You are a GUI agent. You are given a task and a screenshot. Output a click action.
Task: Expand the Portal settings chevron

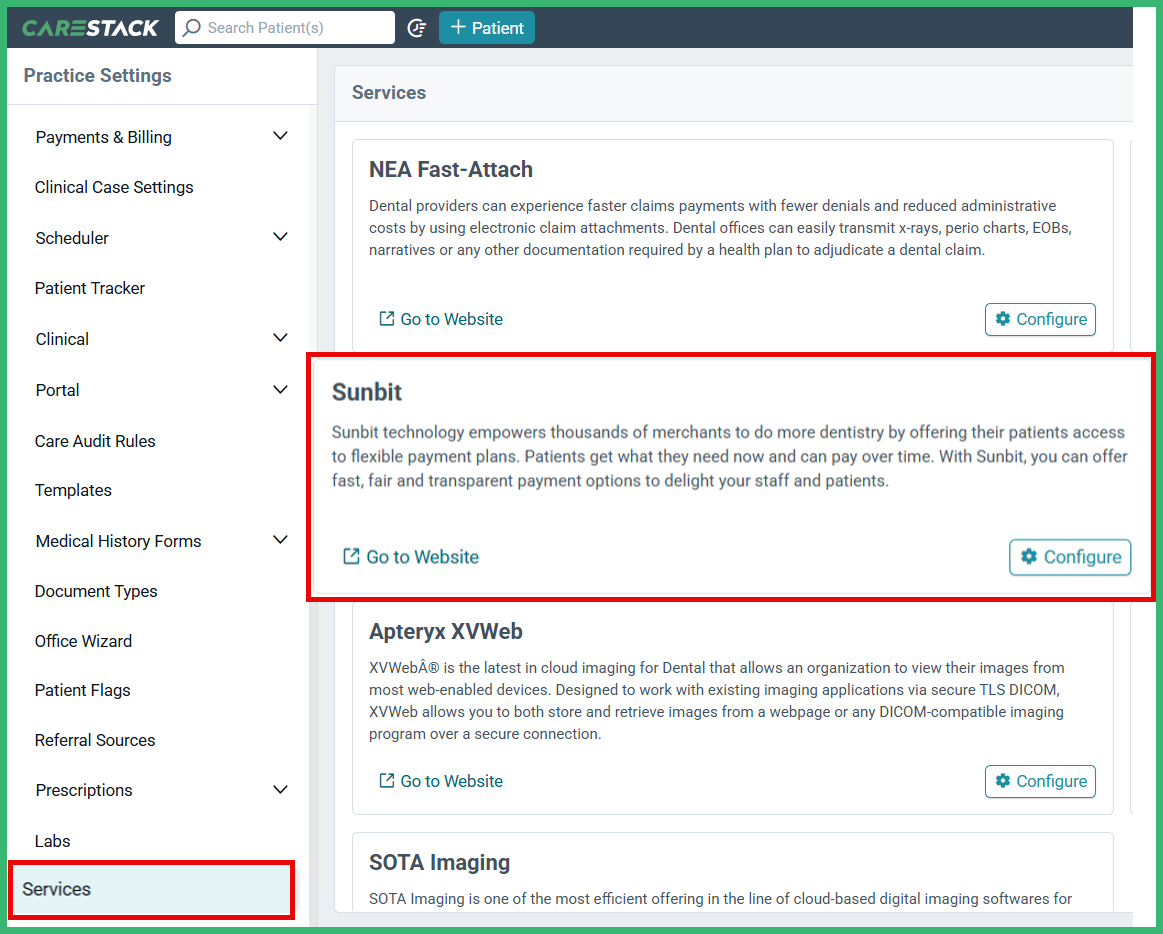(x=280, y=389)
